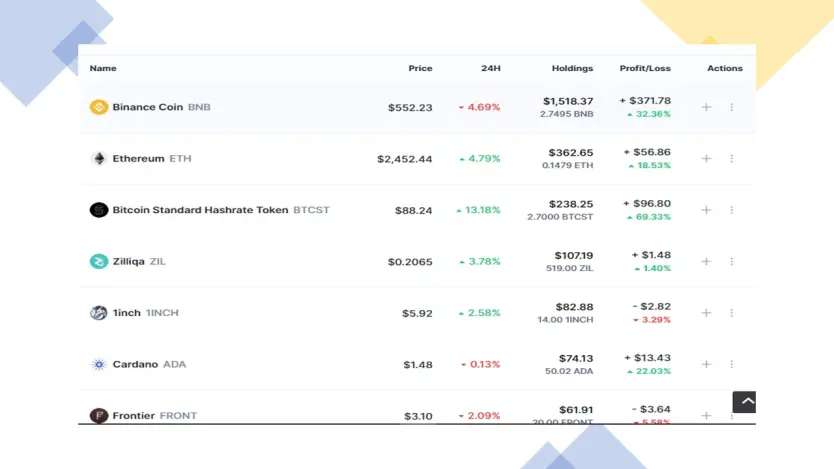Click the 13.18% 24H change
Screen dimensions: 834x469
point(478,210)
